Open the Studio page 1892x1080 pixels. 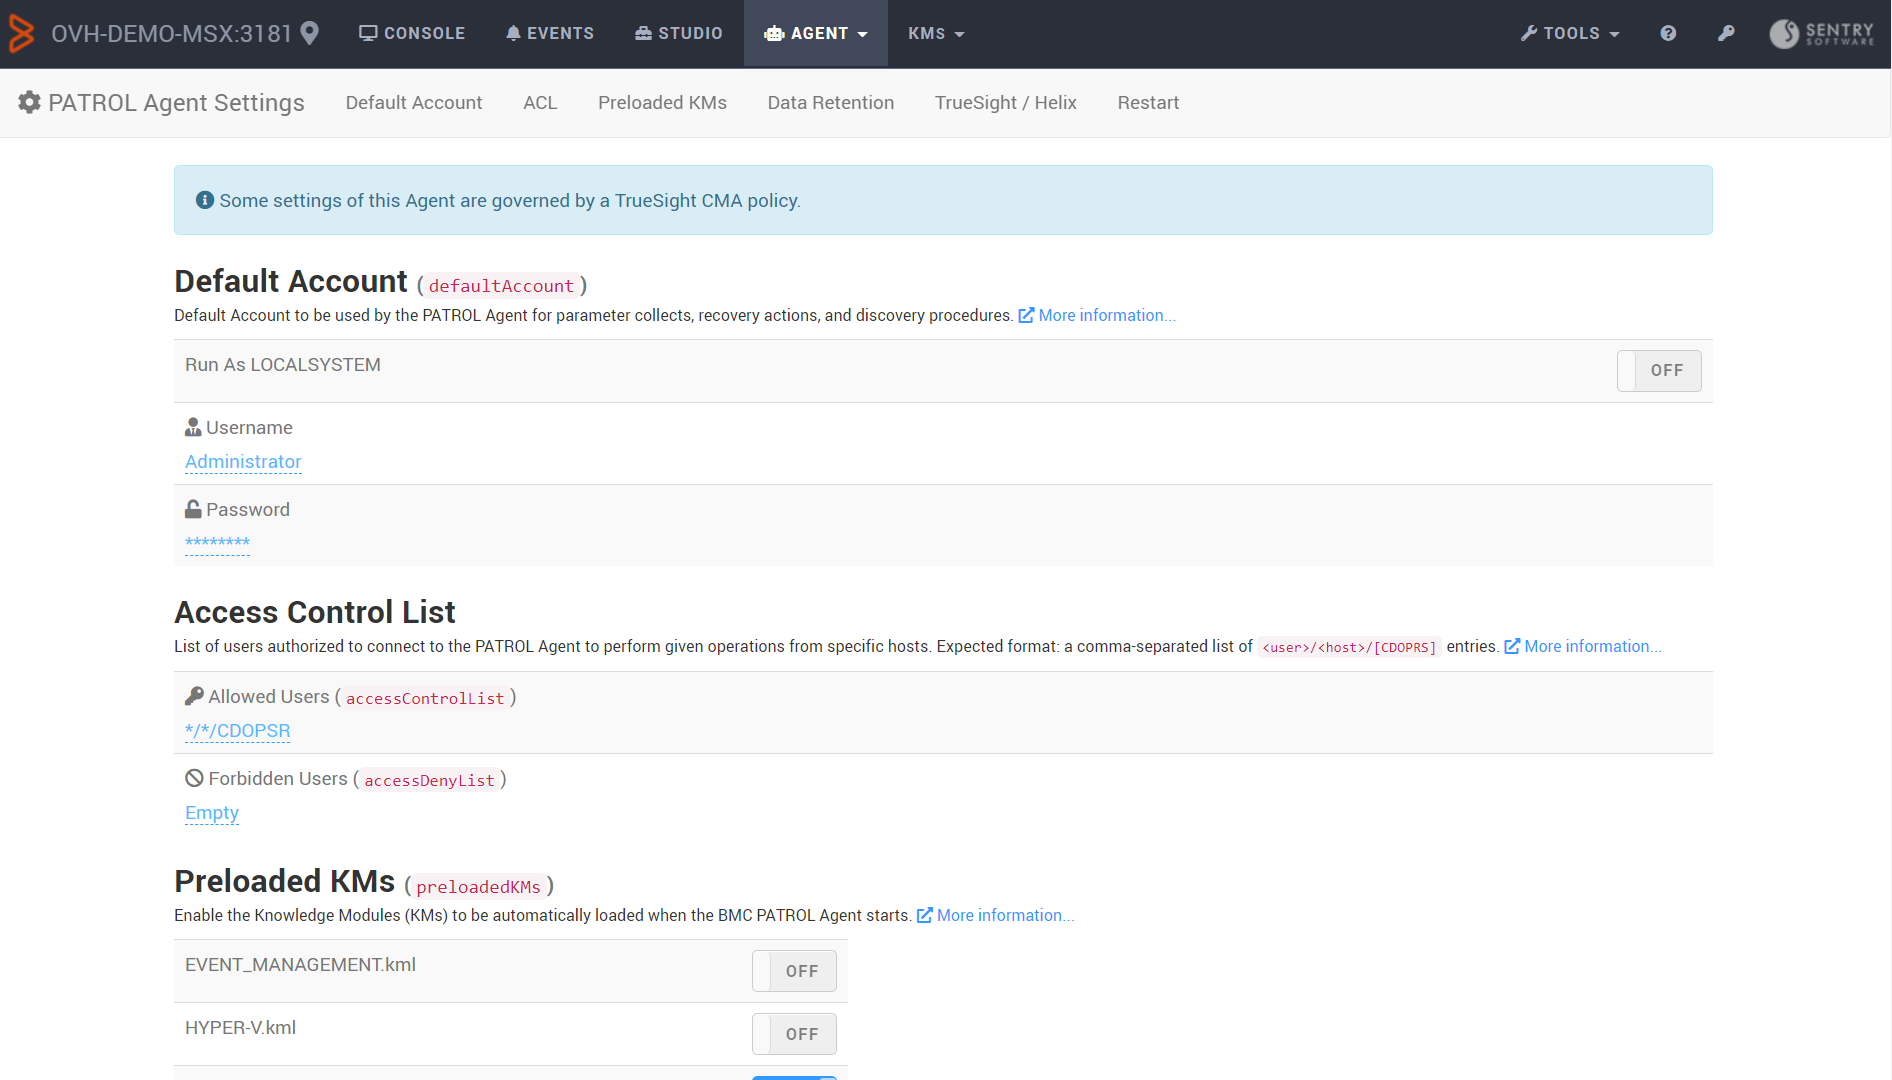coord(679,33)
